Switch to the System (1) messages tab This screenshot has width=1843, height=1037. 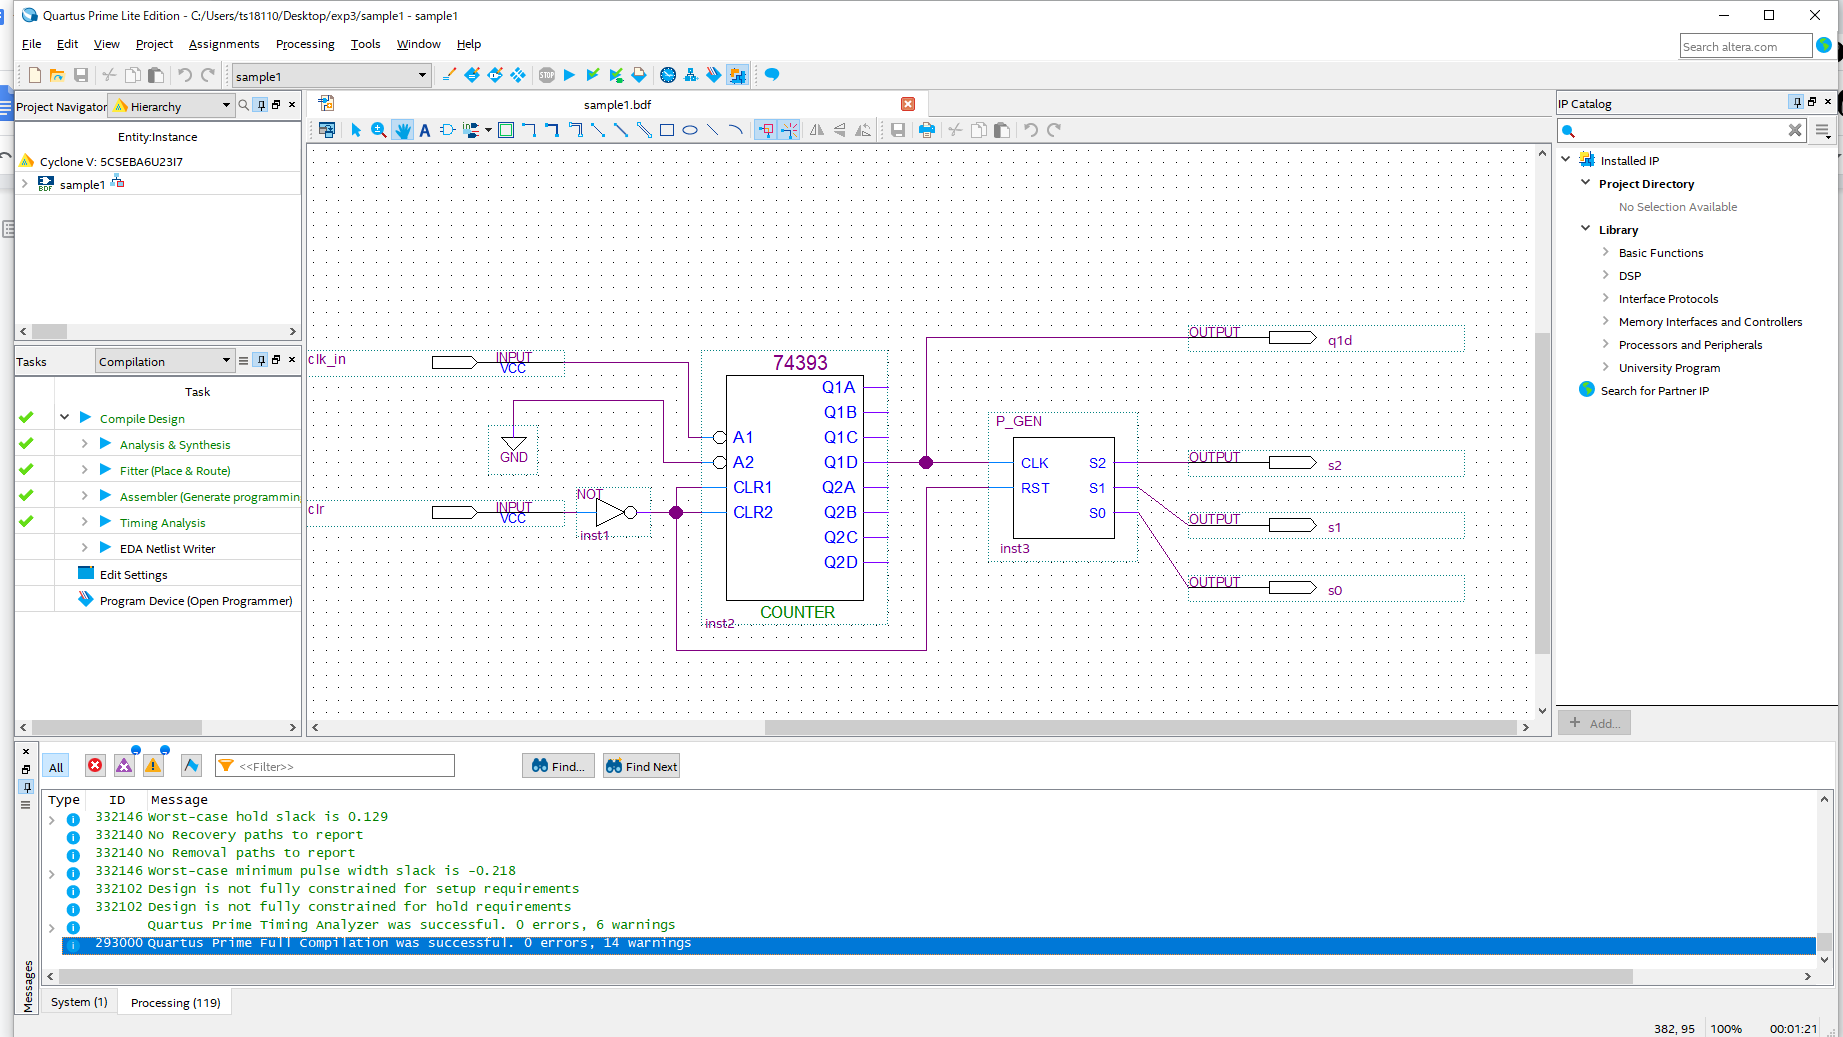[79, 1002]
